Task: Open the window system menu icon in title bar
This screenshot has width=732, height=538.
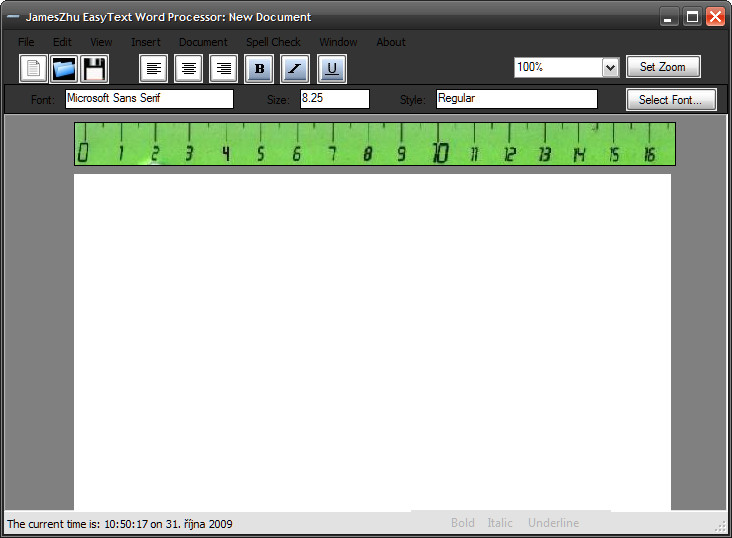Action: click(x=13, y=17)
